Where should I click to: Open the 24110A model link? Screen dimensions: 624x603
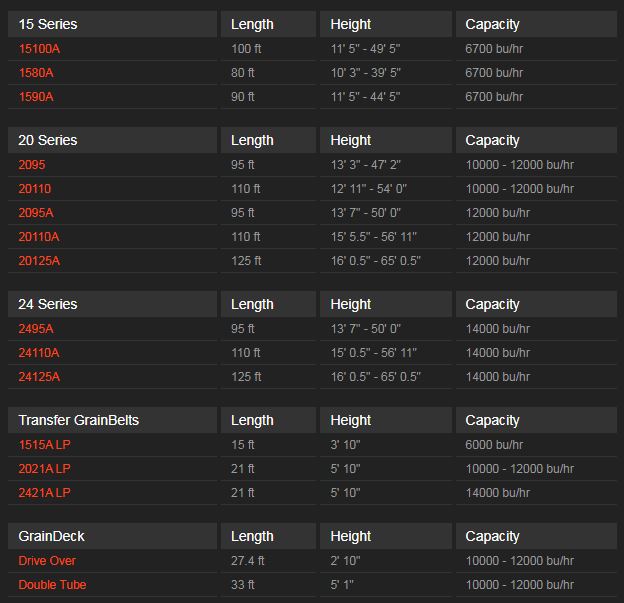pyautogui.click(x=39, y=353)
